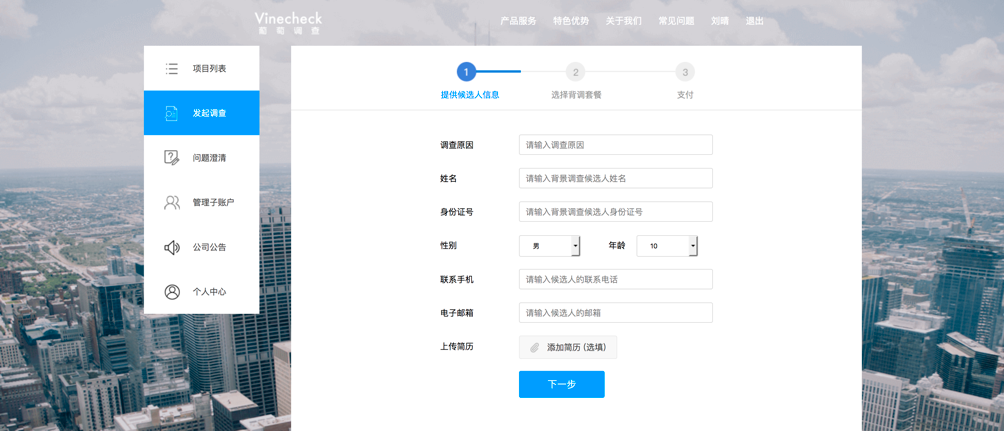The width and height of the screenshot is (1004, 431).
Task: Open the 性别 gender dropdown
Action: point(549,246)
